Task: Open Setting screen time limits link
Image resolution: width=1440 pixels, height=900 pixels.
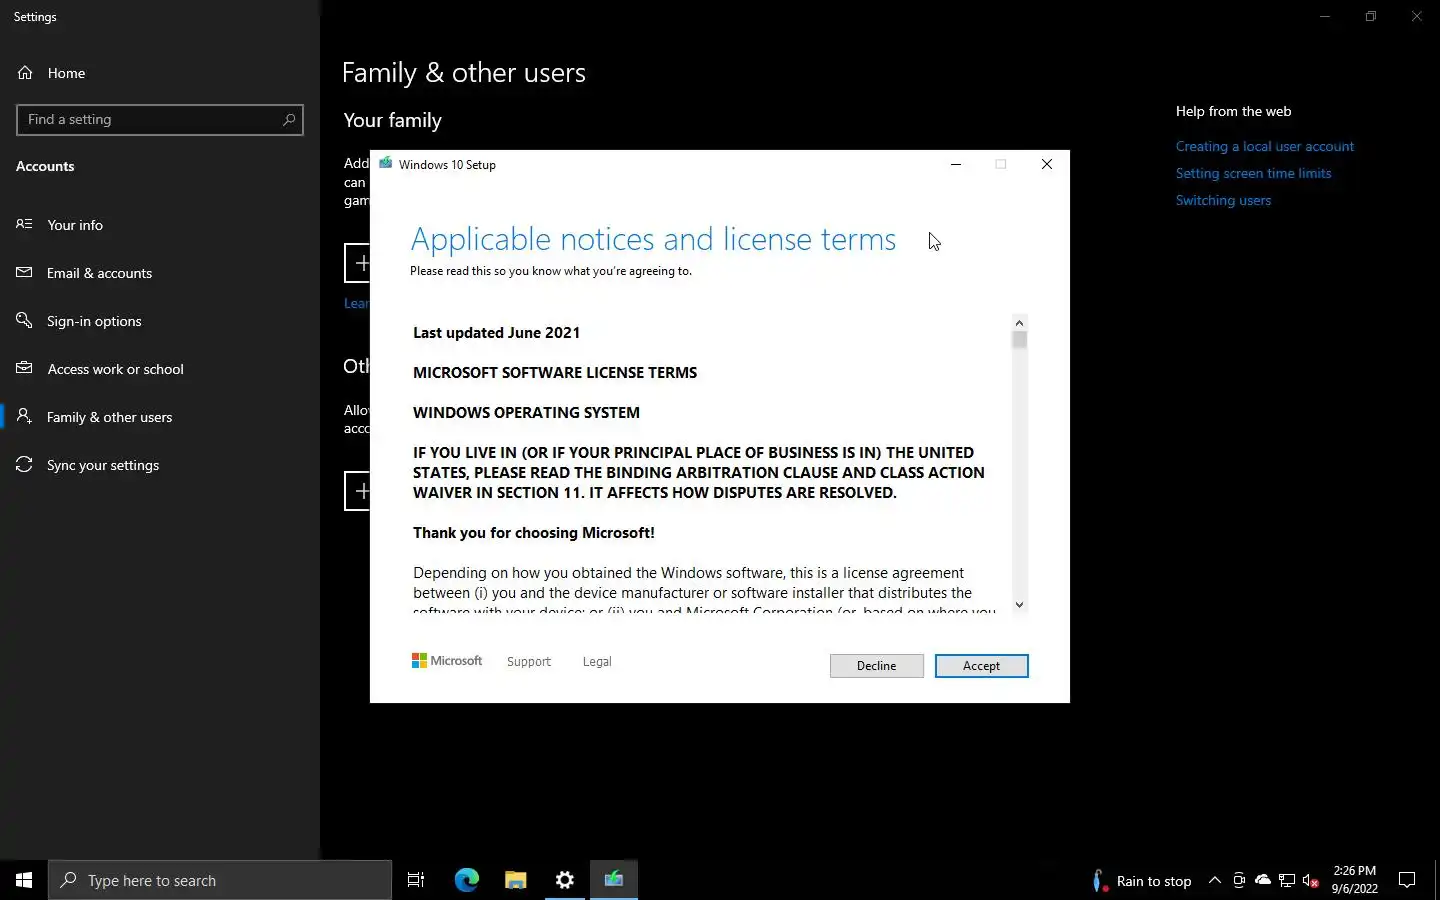Action: pos(1253,173)
